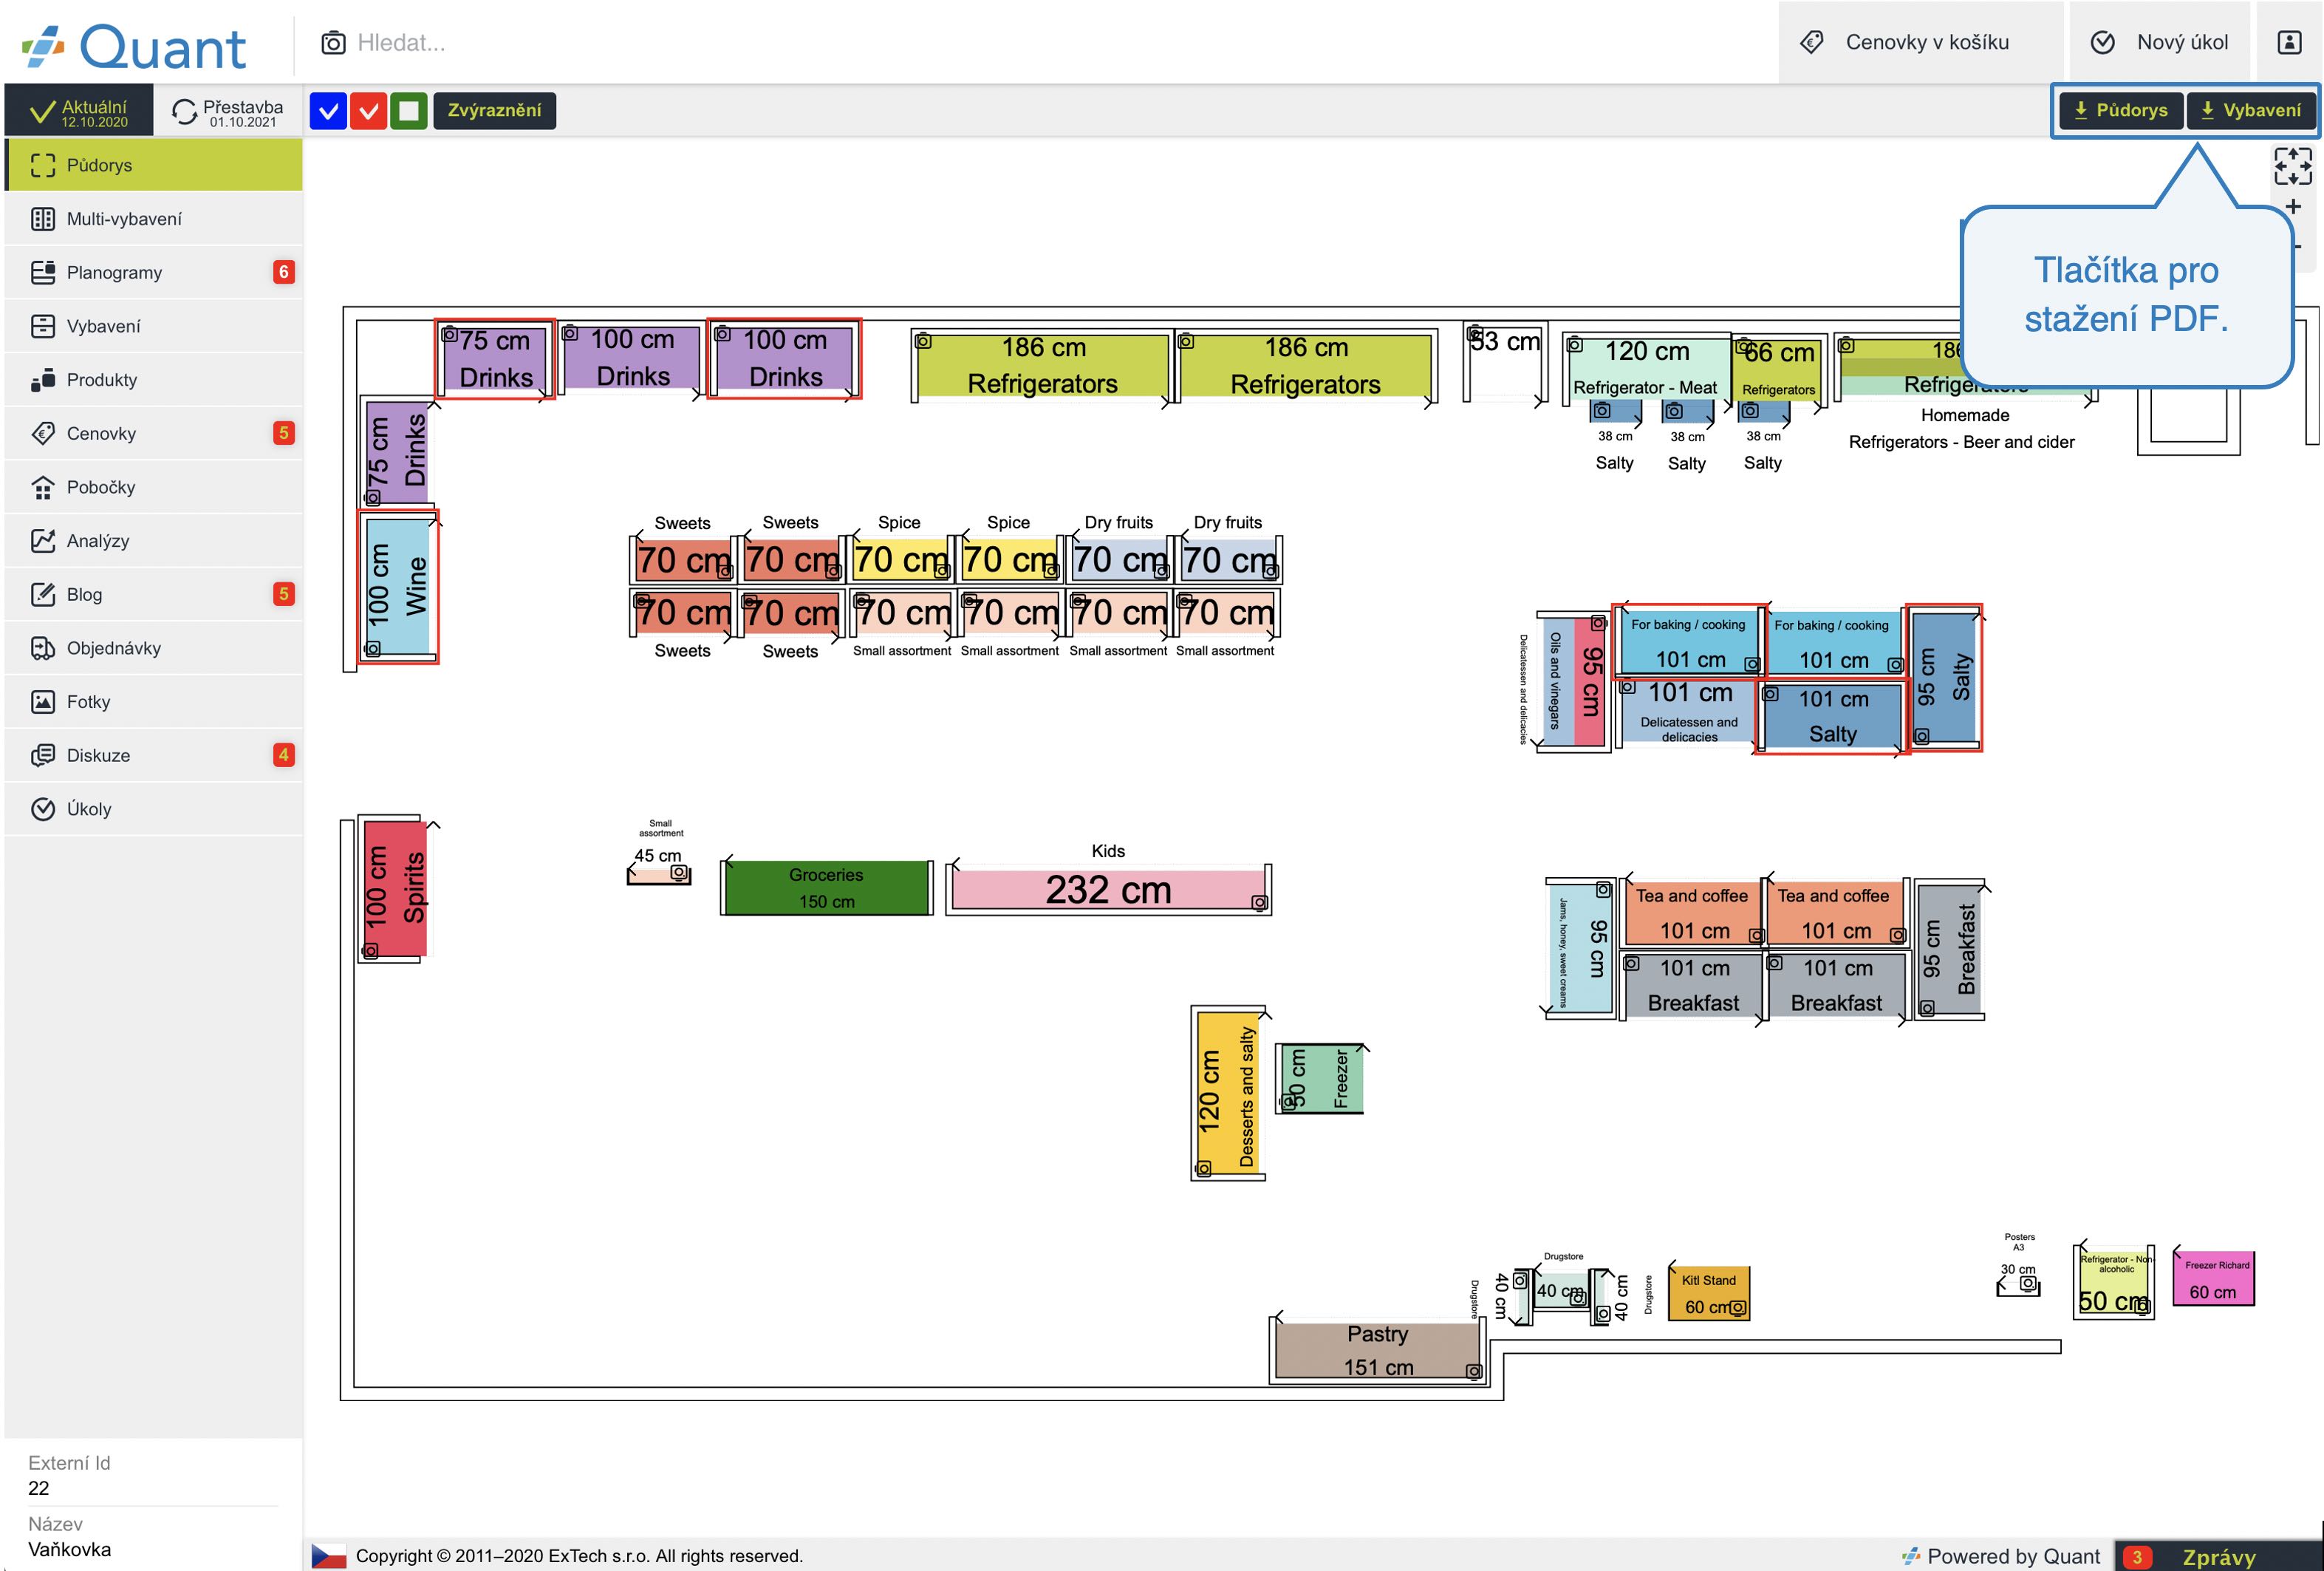Screen dimensions: 2324x1571
Task: Click camera icon on Pastry fixture
Action: pyautogui.click(x=1473, y=1372)
